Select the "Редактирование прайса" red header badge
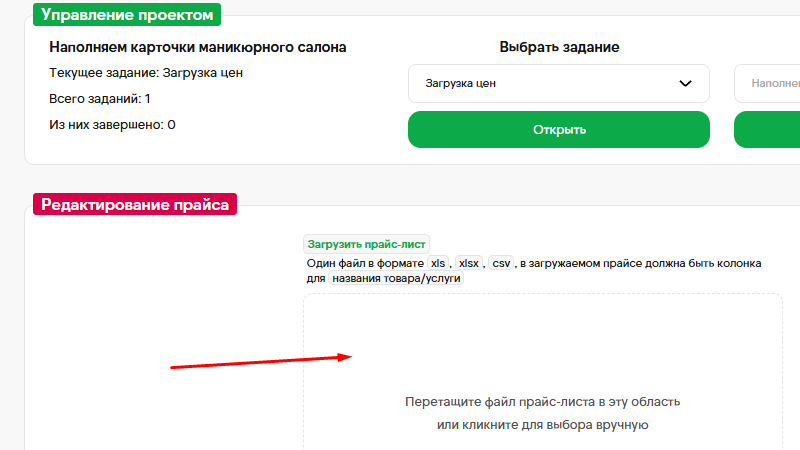 point(135,204)
